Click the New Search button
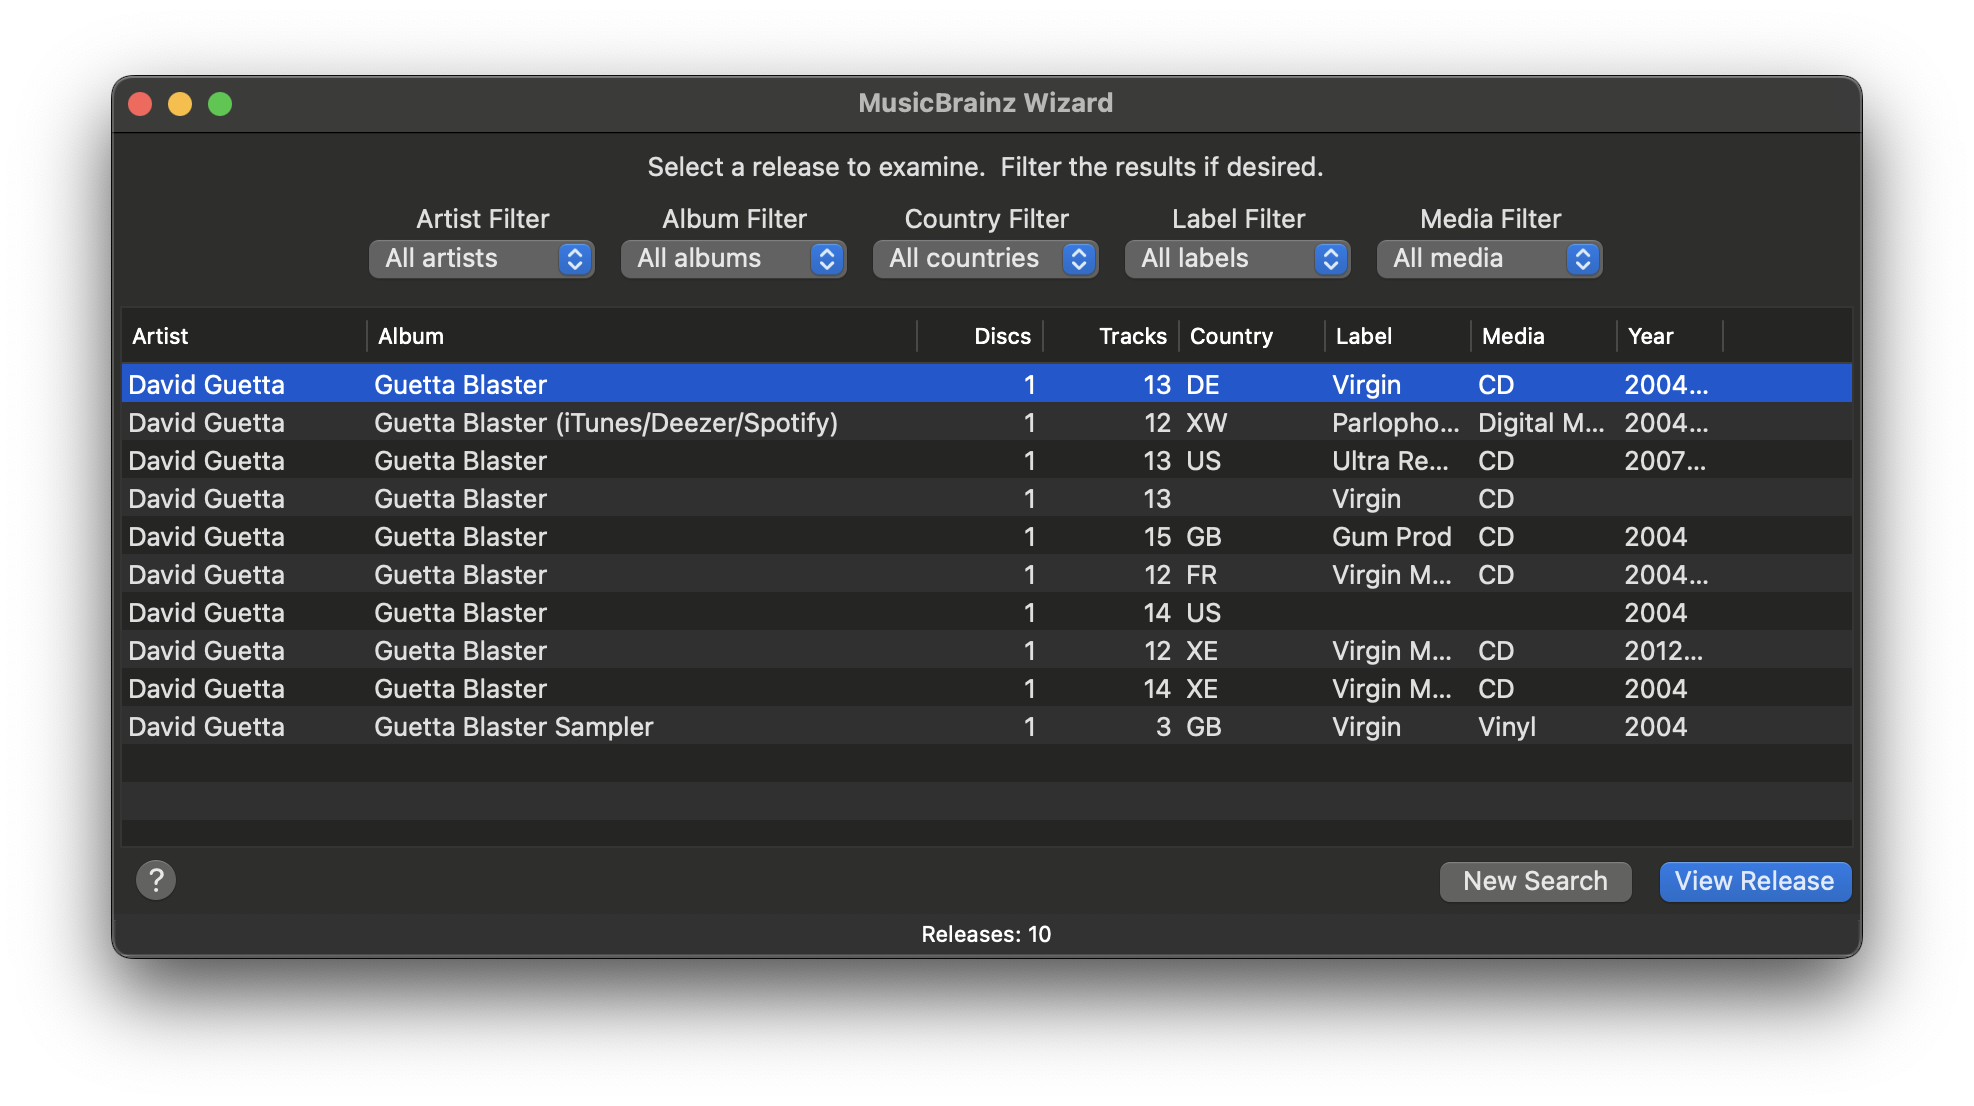 coord(1535,881)
